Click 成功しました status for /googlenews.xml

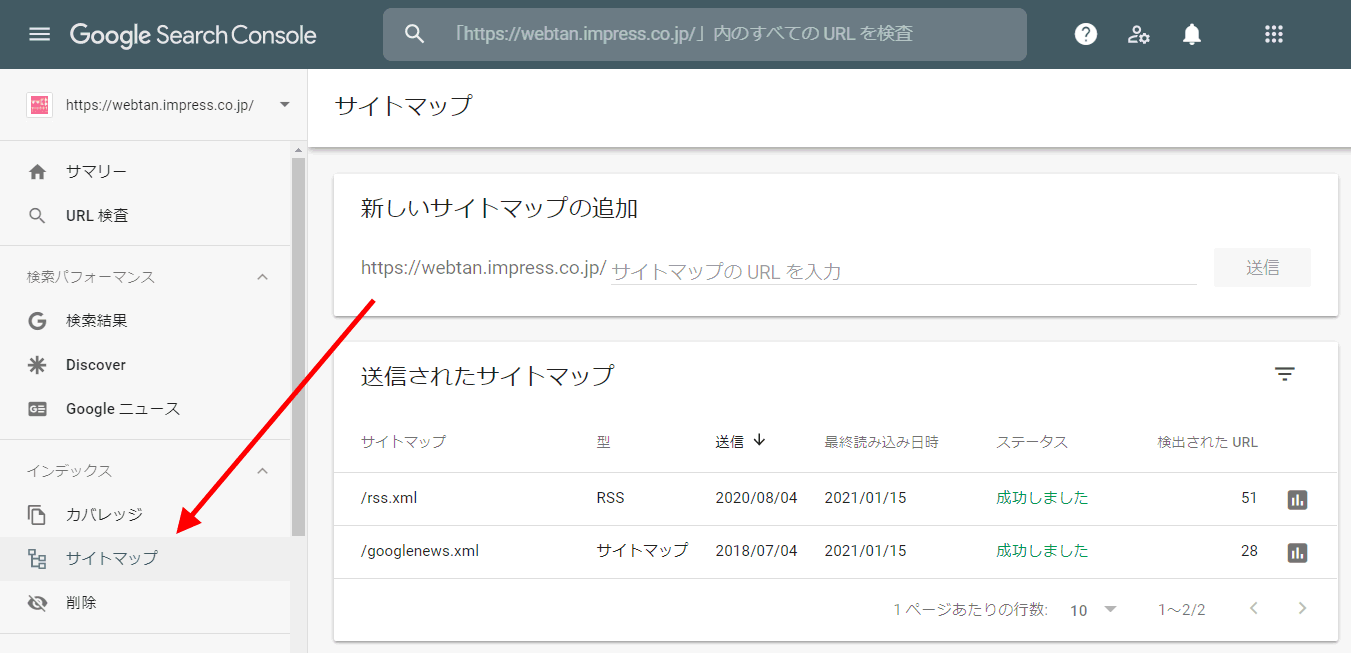[x=1042, y=551]
